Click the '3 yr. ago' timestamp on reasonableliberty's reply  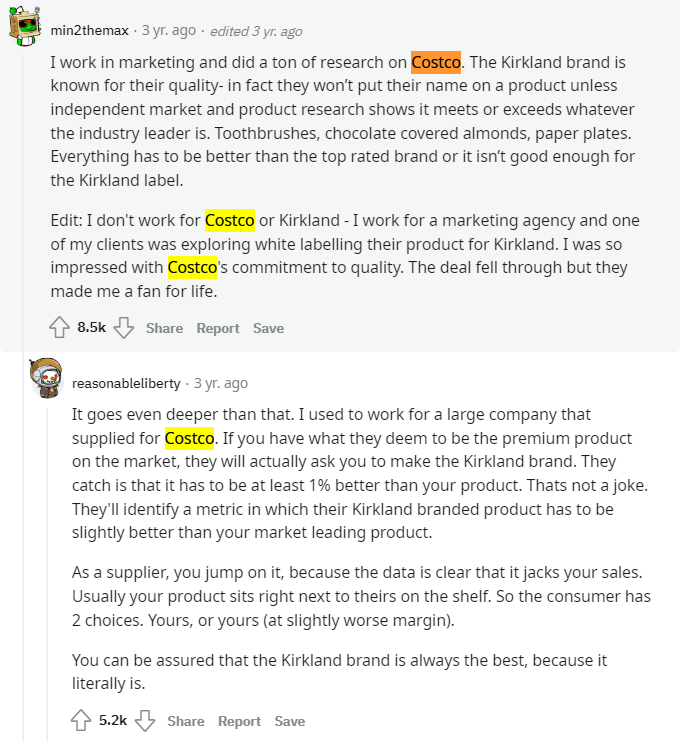(x=221, y=383)
